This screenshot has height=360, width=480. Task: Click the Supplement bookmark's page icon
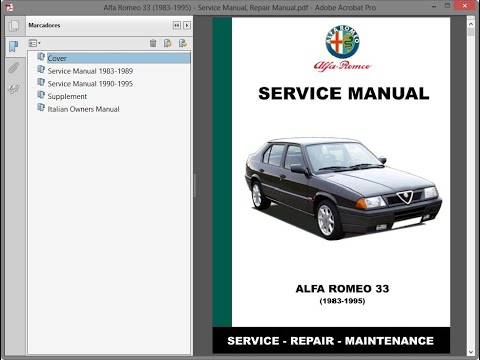(41, 95)
